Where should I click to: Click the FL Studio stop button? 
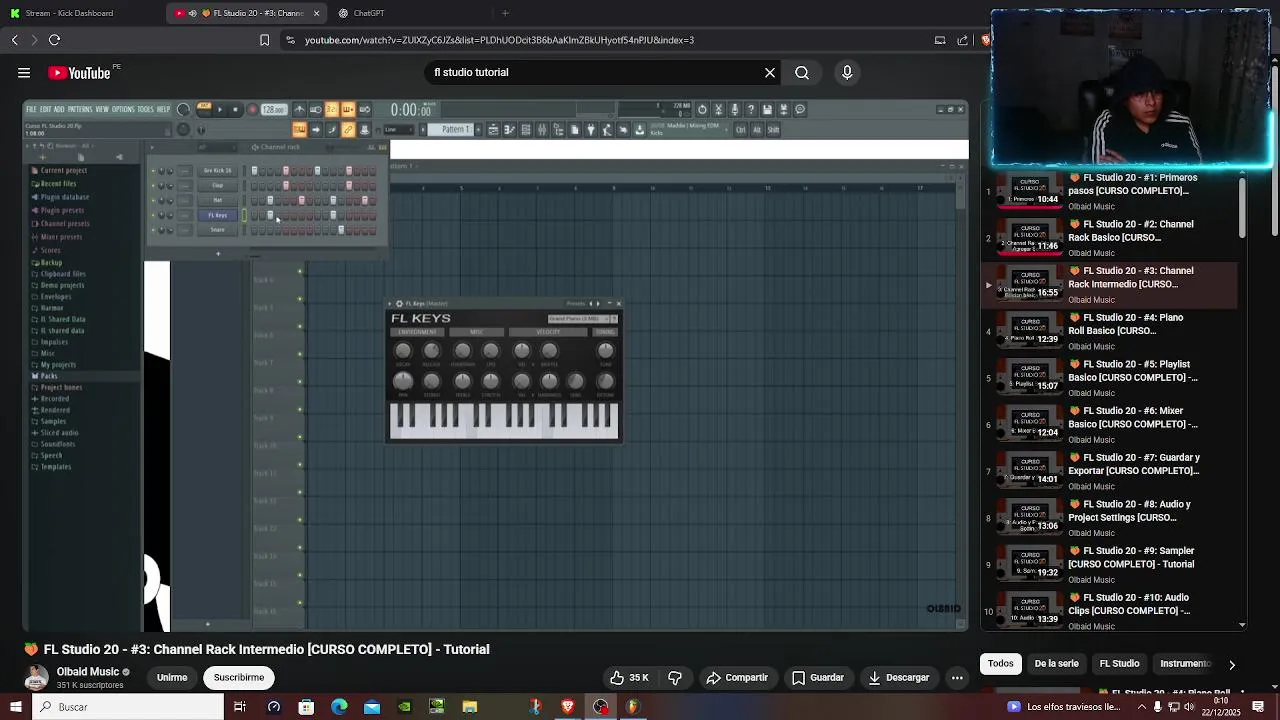(236, 109)
